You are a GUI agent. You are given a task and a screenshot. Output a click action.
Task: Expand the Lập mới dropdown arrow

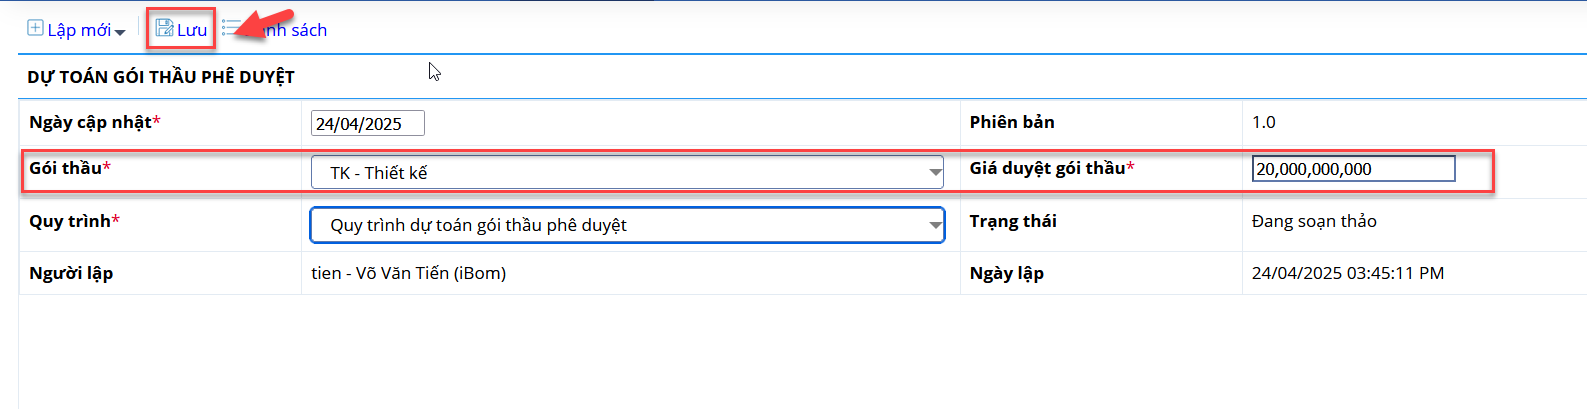[120, 33]
